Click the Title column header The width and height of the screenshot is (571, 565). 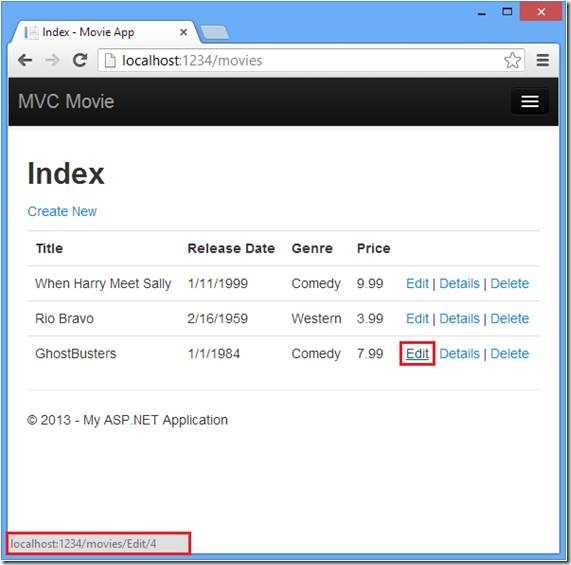click(50, 249)
